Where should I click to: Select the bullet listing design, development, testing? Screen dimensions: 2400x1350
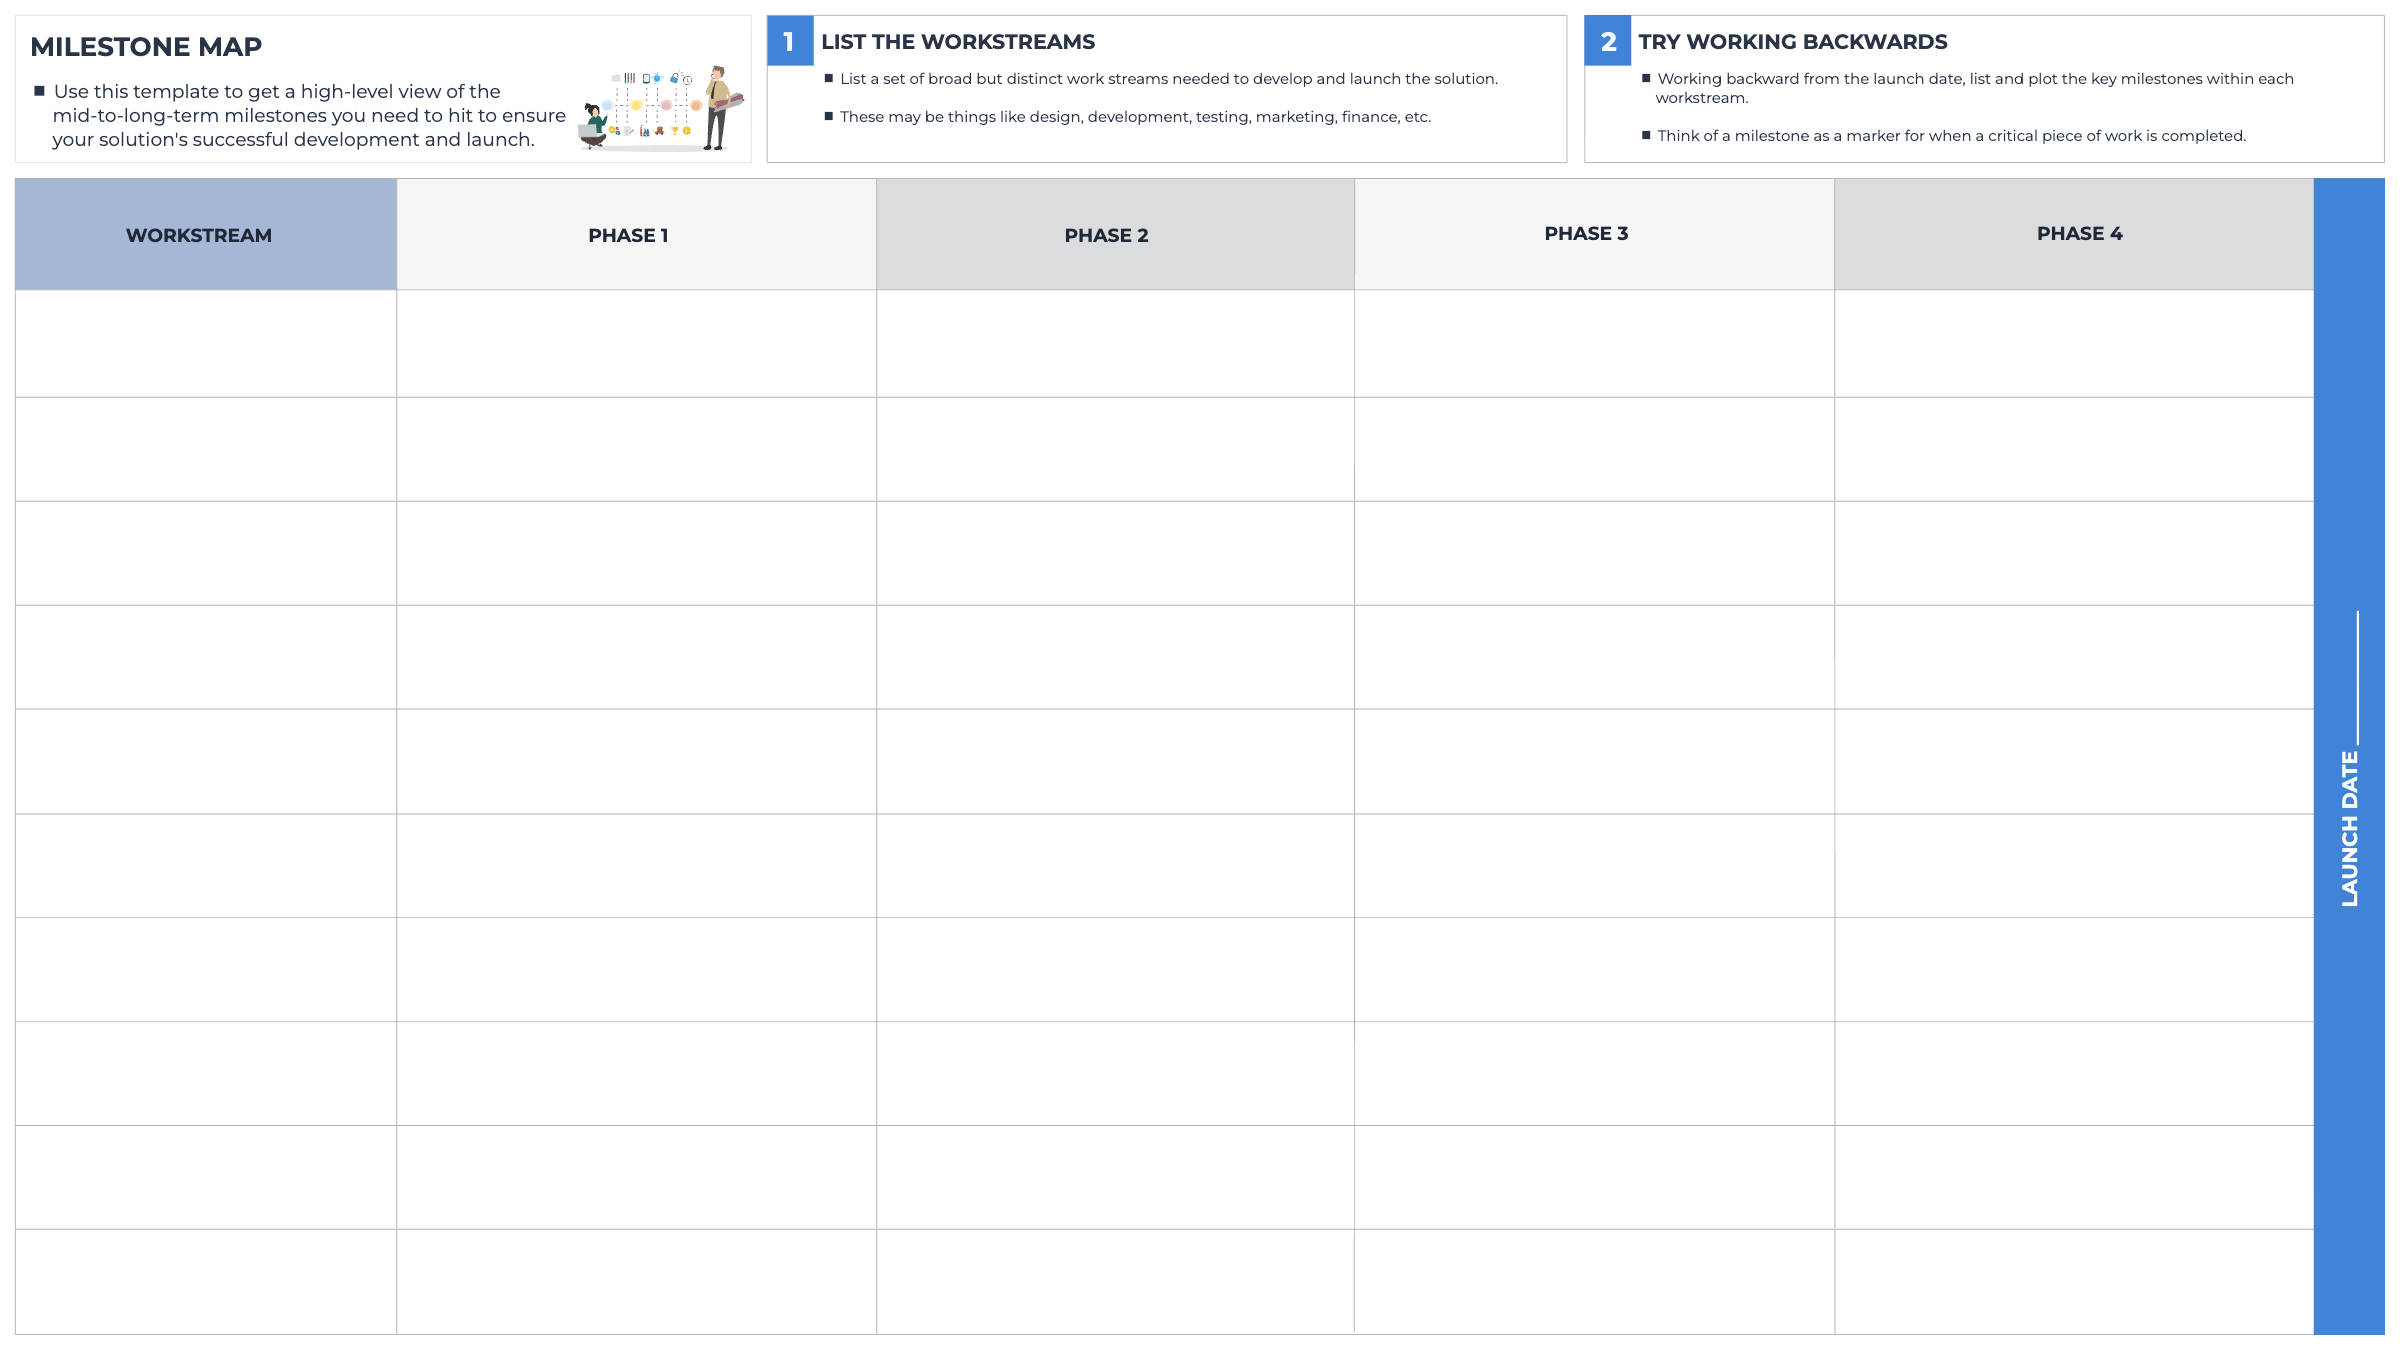click(1128, 117)
